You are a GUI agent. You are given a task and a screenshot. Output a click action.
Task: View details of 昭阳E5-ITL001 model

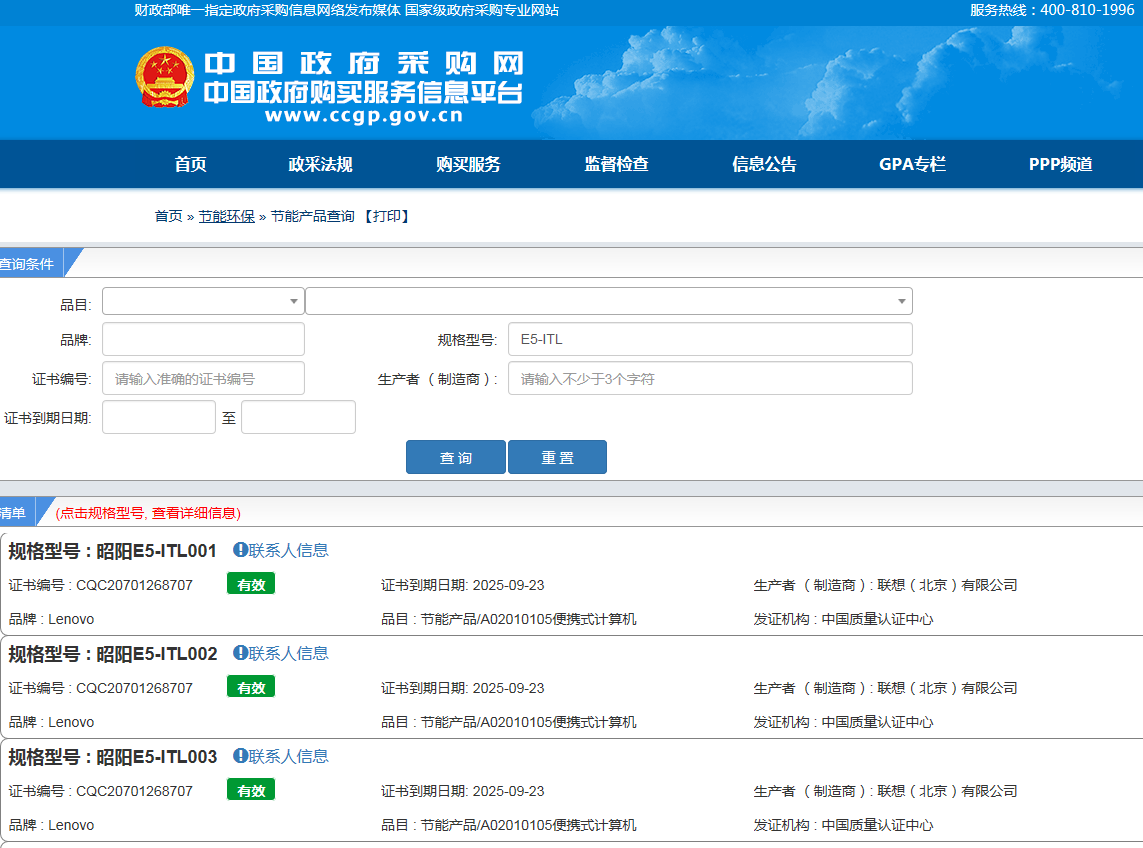[x=157, y=551]
